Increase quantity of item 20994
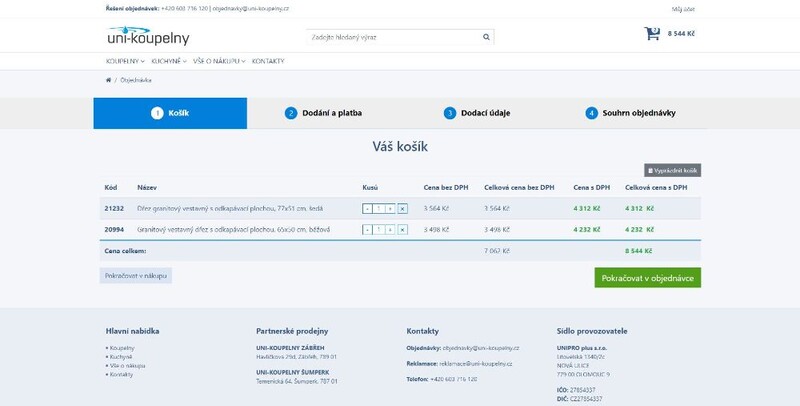This screenshot has width=800, height=406. [x=391, y=229]
